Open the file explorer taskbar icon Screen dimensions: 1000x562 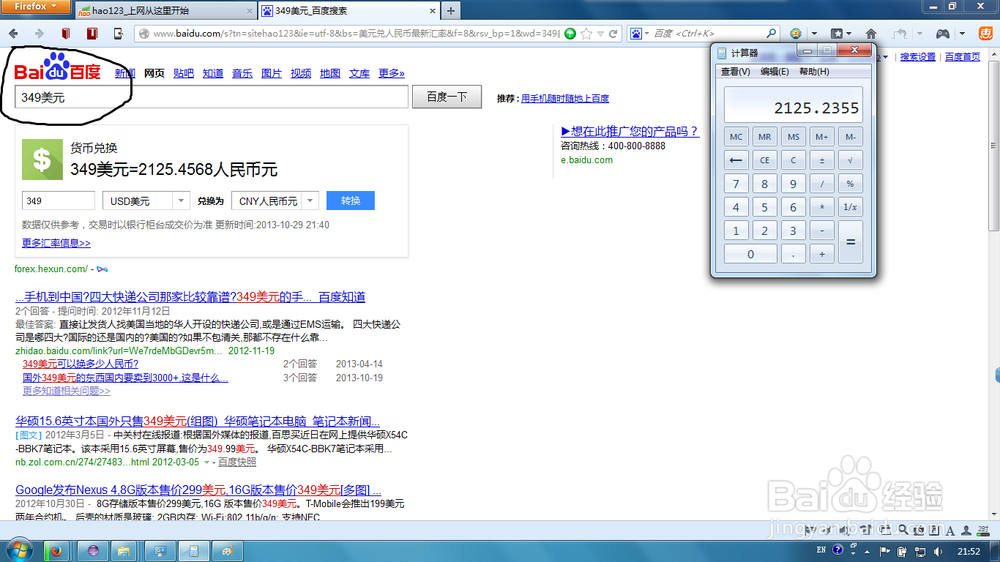(124, 551)
